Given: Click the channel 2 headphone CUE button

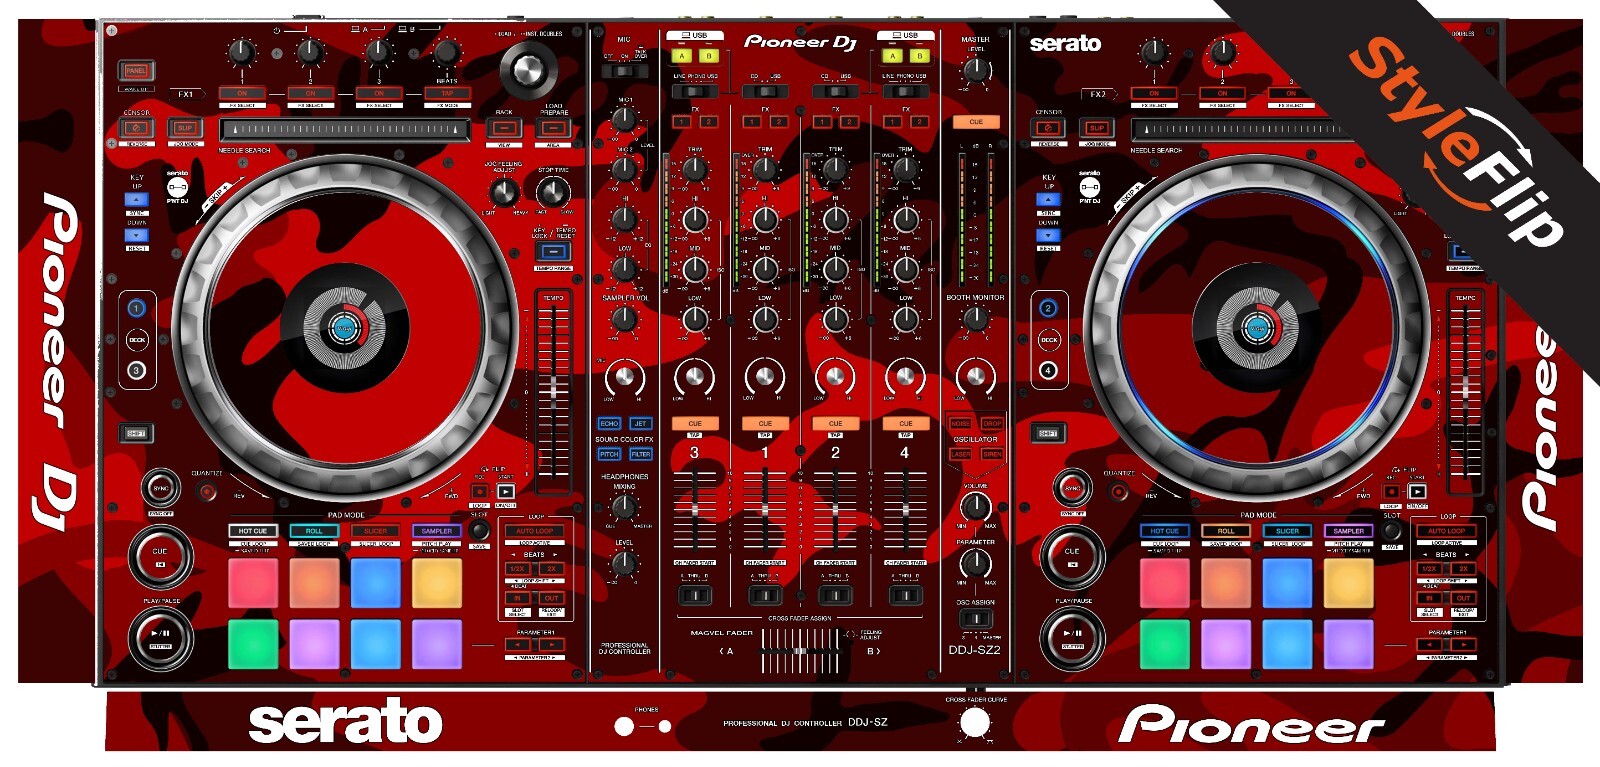Looking at the screenshot, I should coord(835,424).
